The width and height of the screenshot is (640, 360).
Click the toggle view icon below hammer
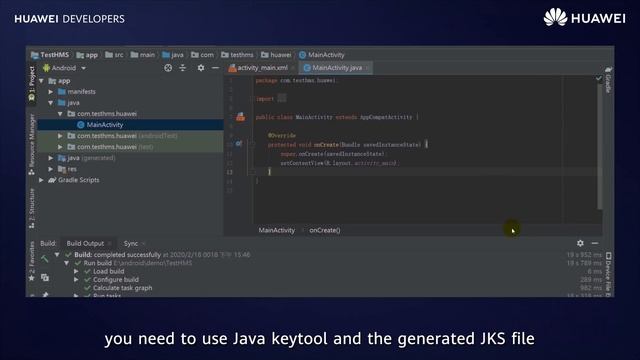[x=45, y=278]
